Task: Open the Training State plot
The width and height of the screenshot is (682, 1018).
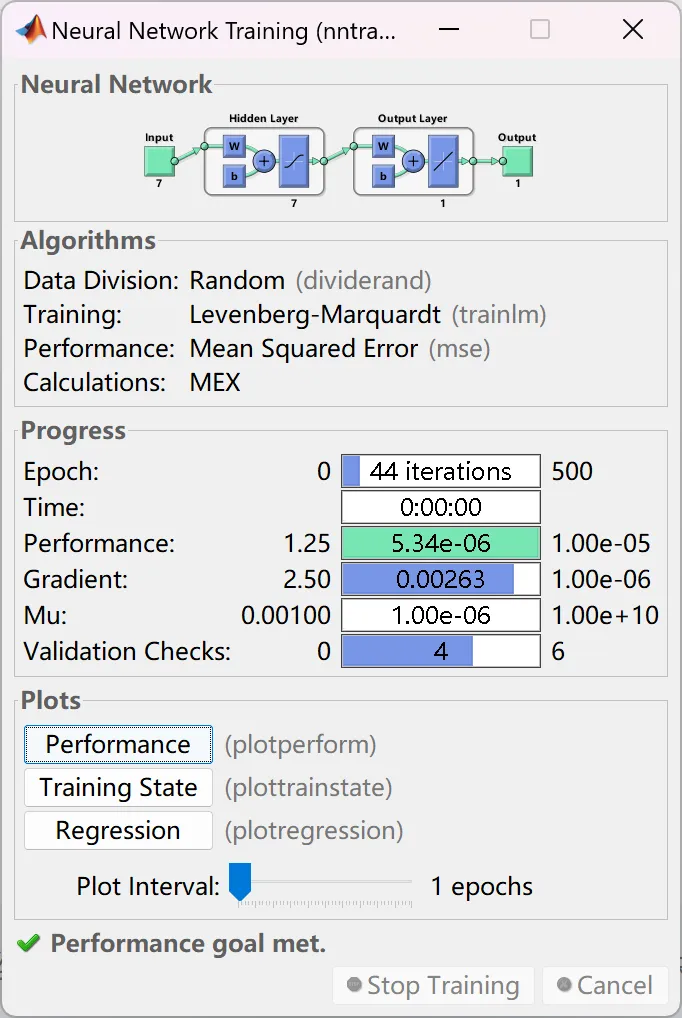Action: (x=118, y=788)
